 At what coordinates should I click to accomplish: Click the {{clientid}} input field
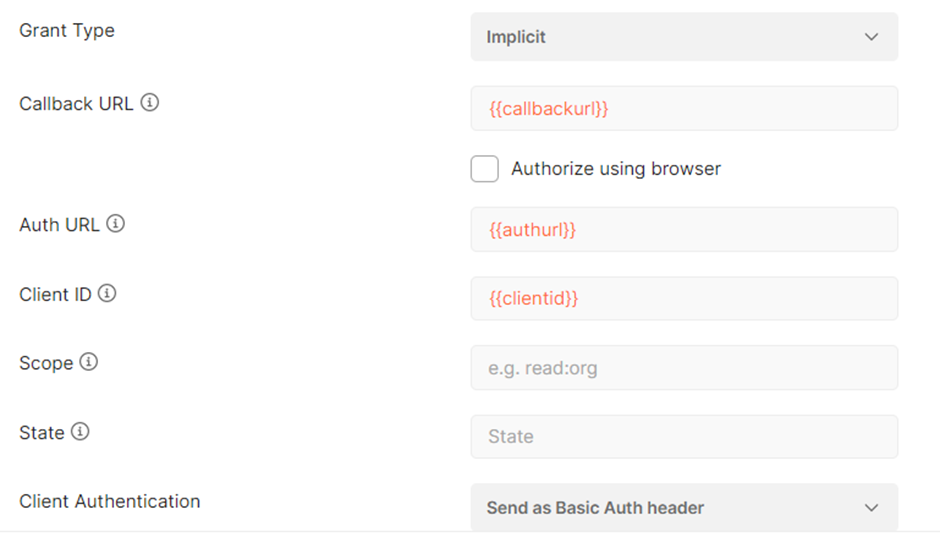684,298
